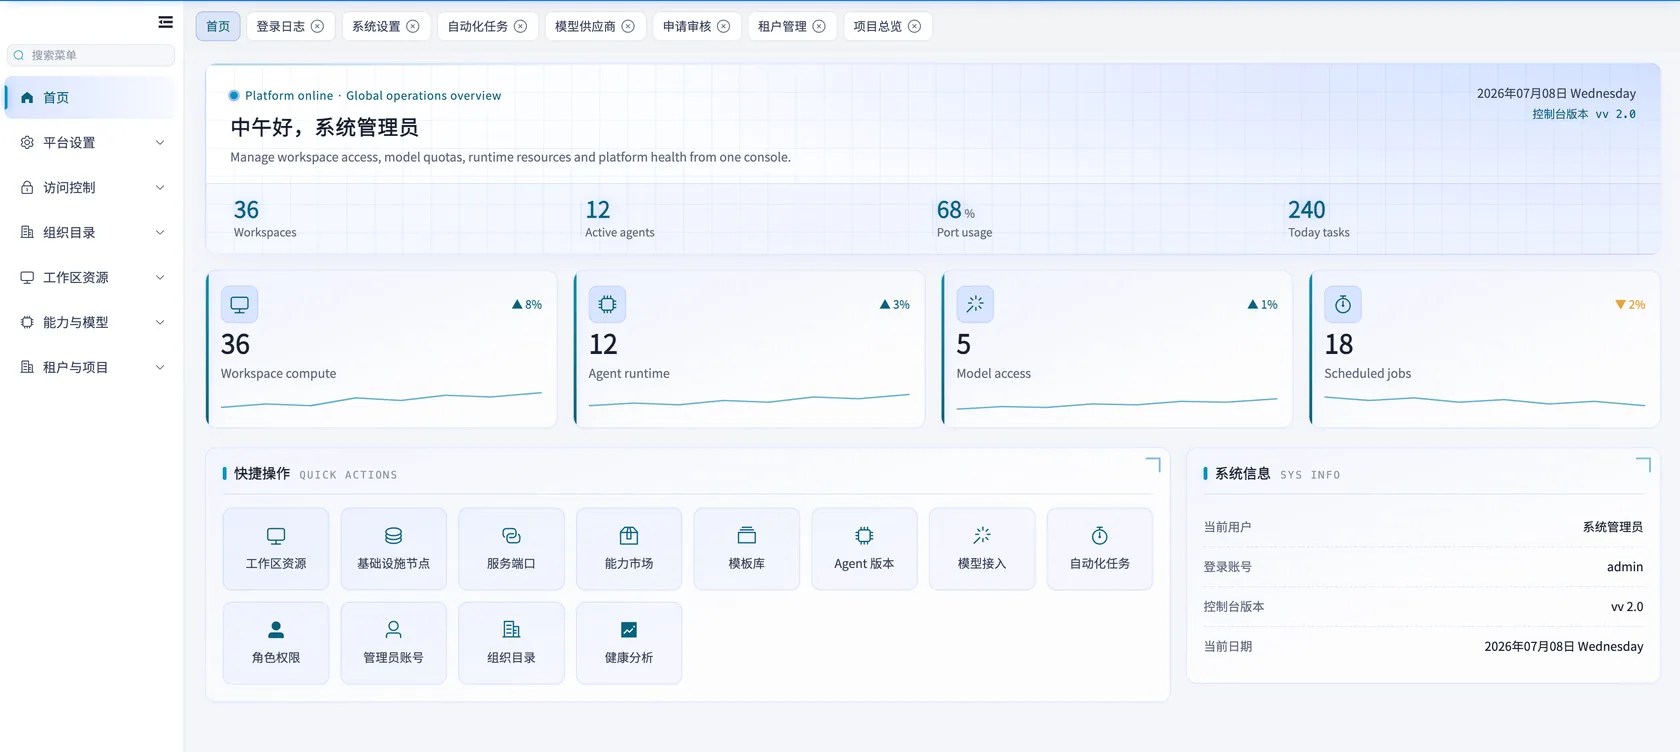Close the 租户管理 tab
This screenshot has width=1680, height=752.
click(819, 27)
